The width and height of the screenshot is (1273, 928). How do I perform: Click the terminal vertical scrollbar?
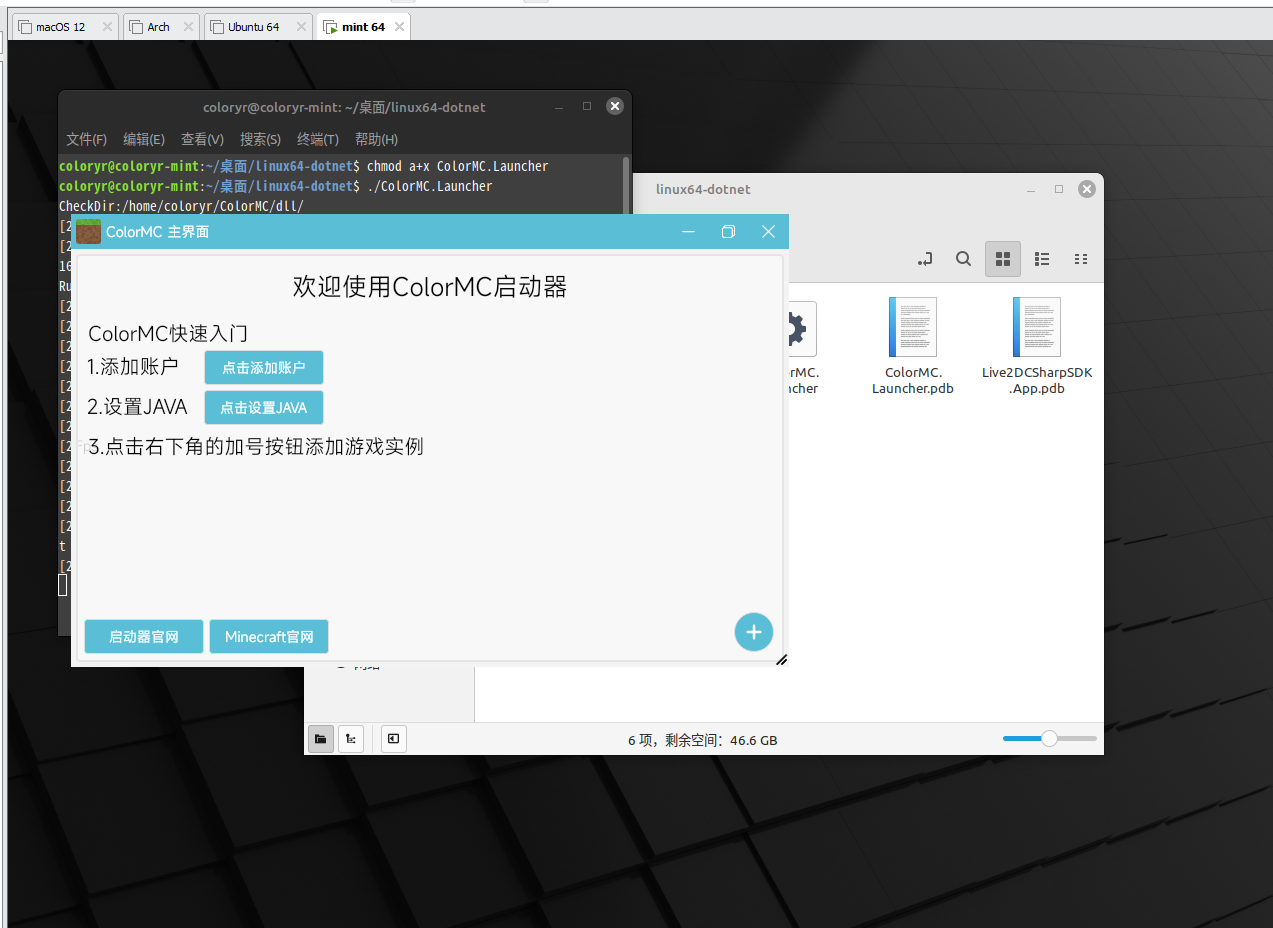pyautogui.click(x=626, y=185)
